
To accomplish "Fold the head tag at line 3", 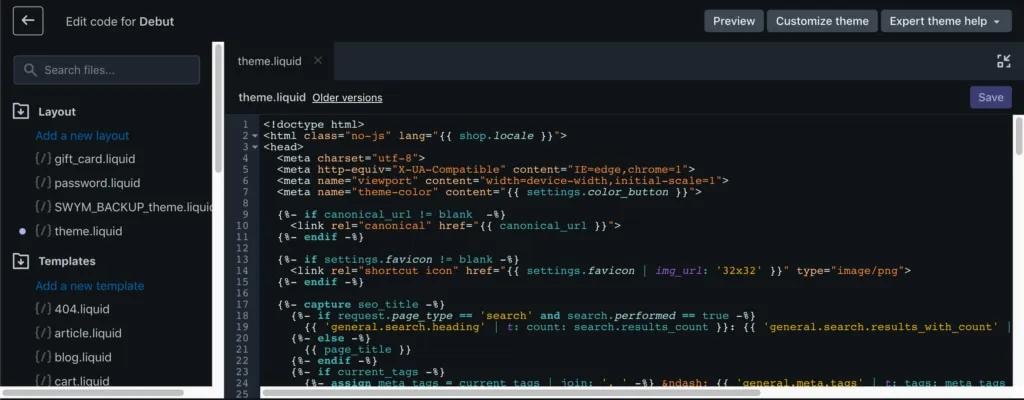I will [255, 147].
